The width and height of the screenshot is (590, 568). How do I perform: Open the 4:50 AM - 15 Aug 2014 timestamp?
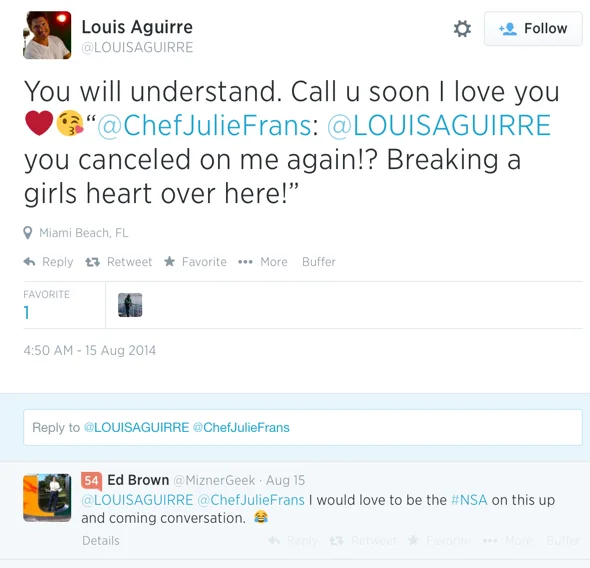[90, 350]
